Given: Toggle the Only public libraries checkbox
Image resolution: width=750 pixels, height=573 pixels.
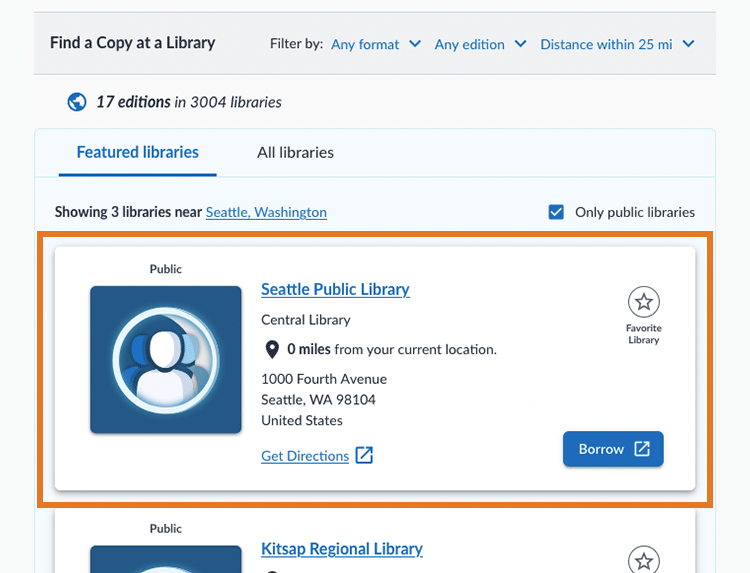Looking at the screenshot, I should click(x=556, y=212).
